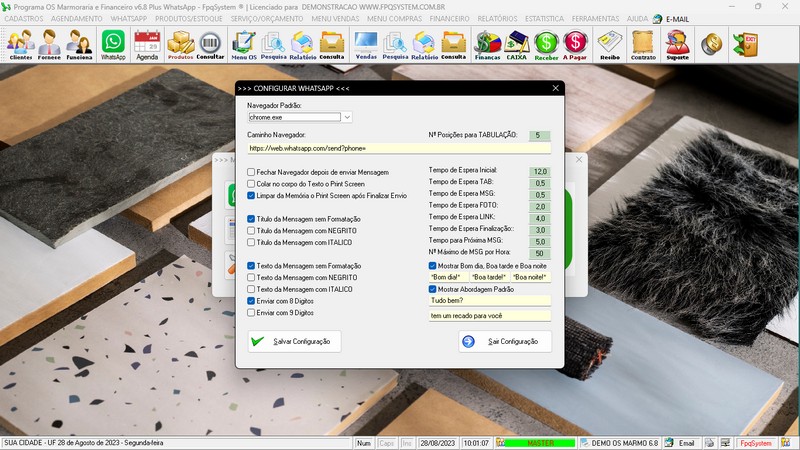Click the 28/08/2023 date in status bar

[x=438, y=443]
